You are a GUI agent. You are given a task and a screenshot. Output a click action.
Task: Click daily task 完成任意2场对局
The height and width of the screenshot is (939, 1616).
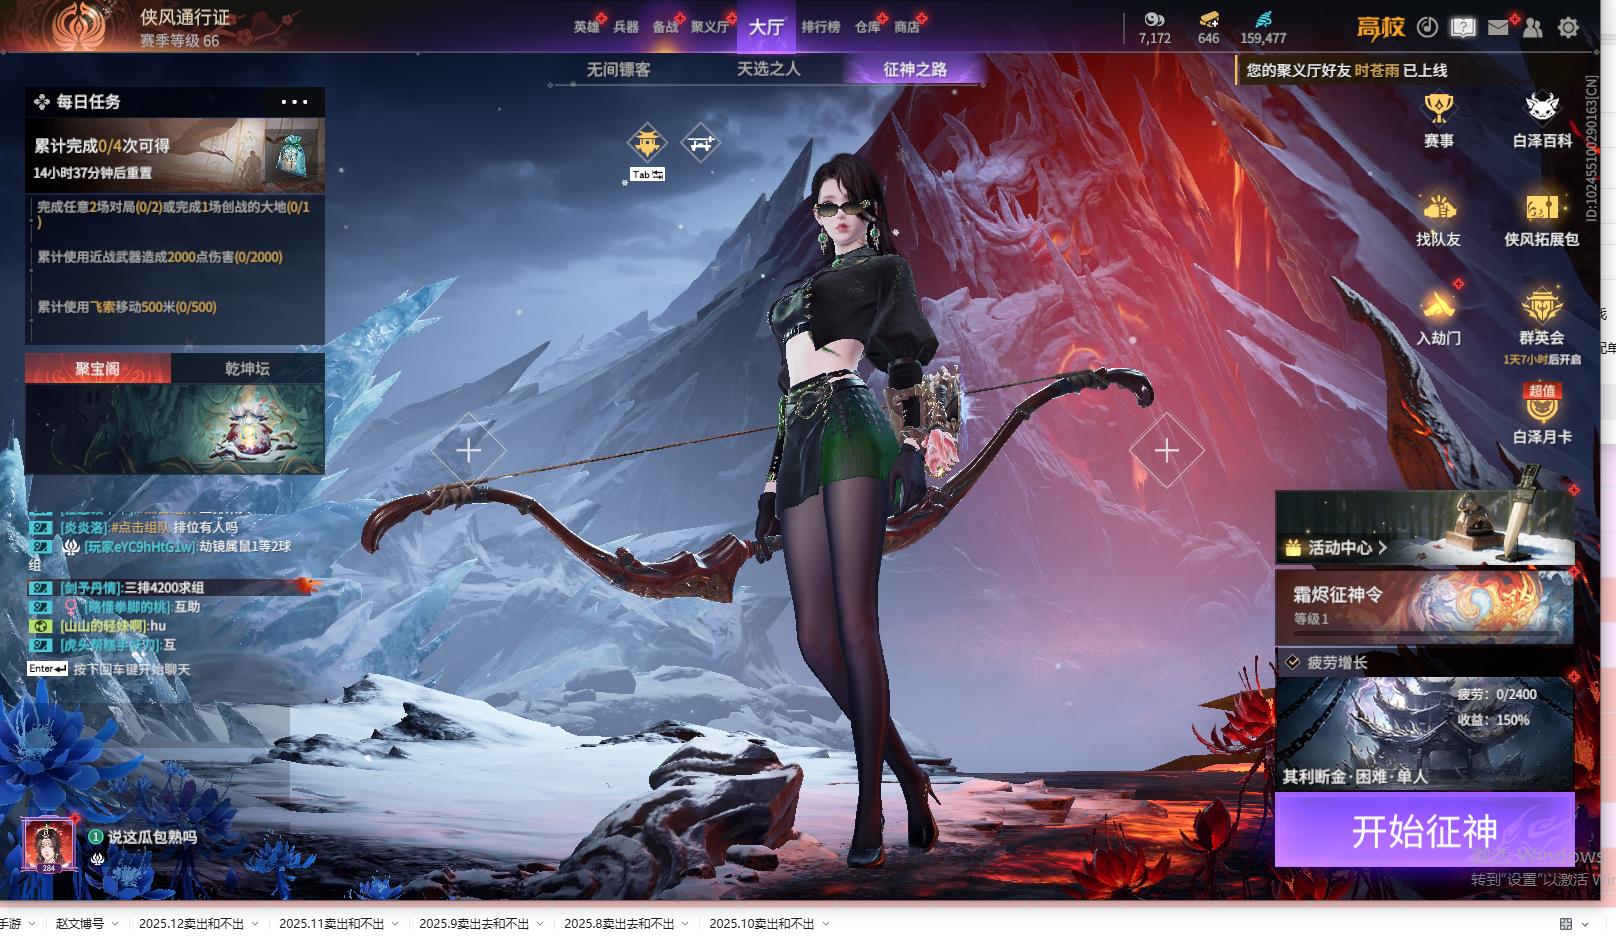174,214
